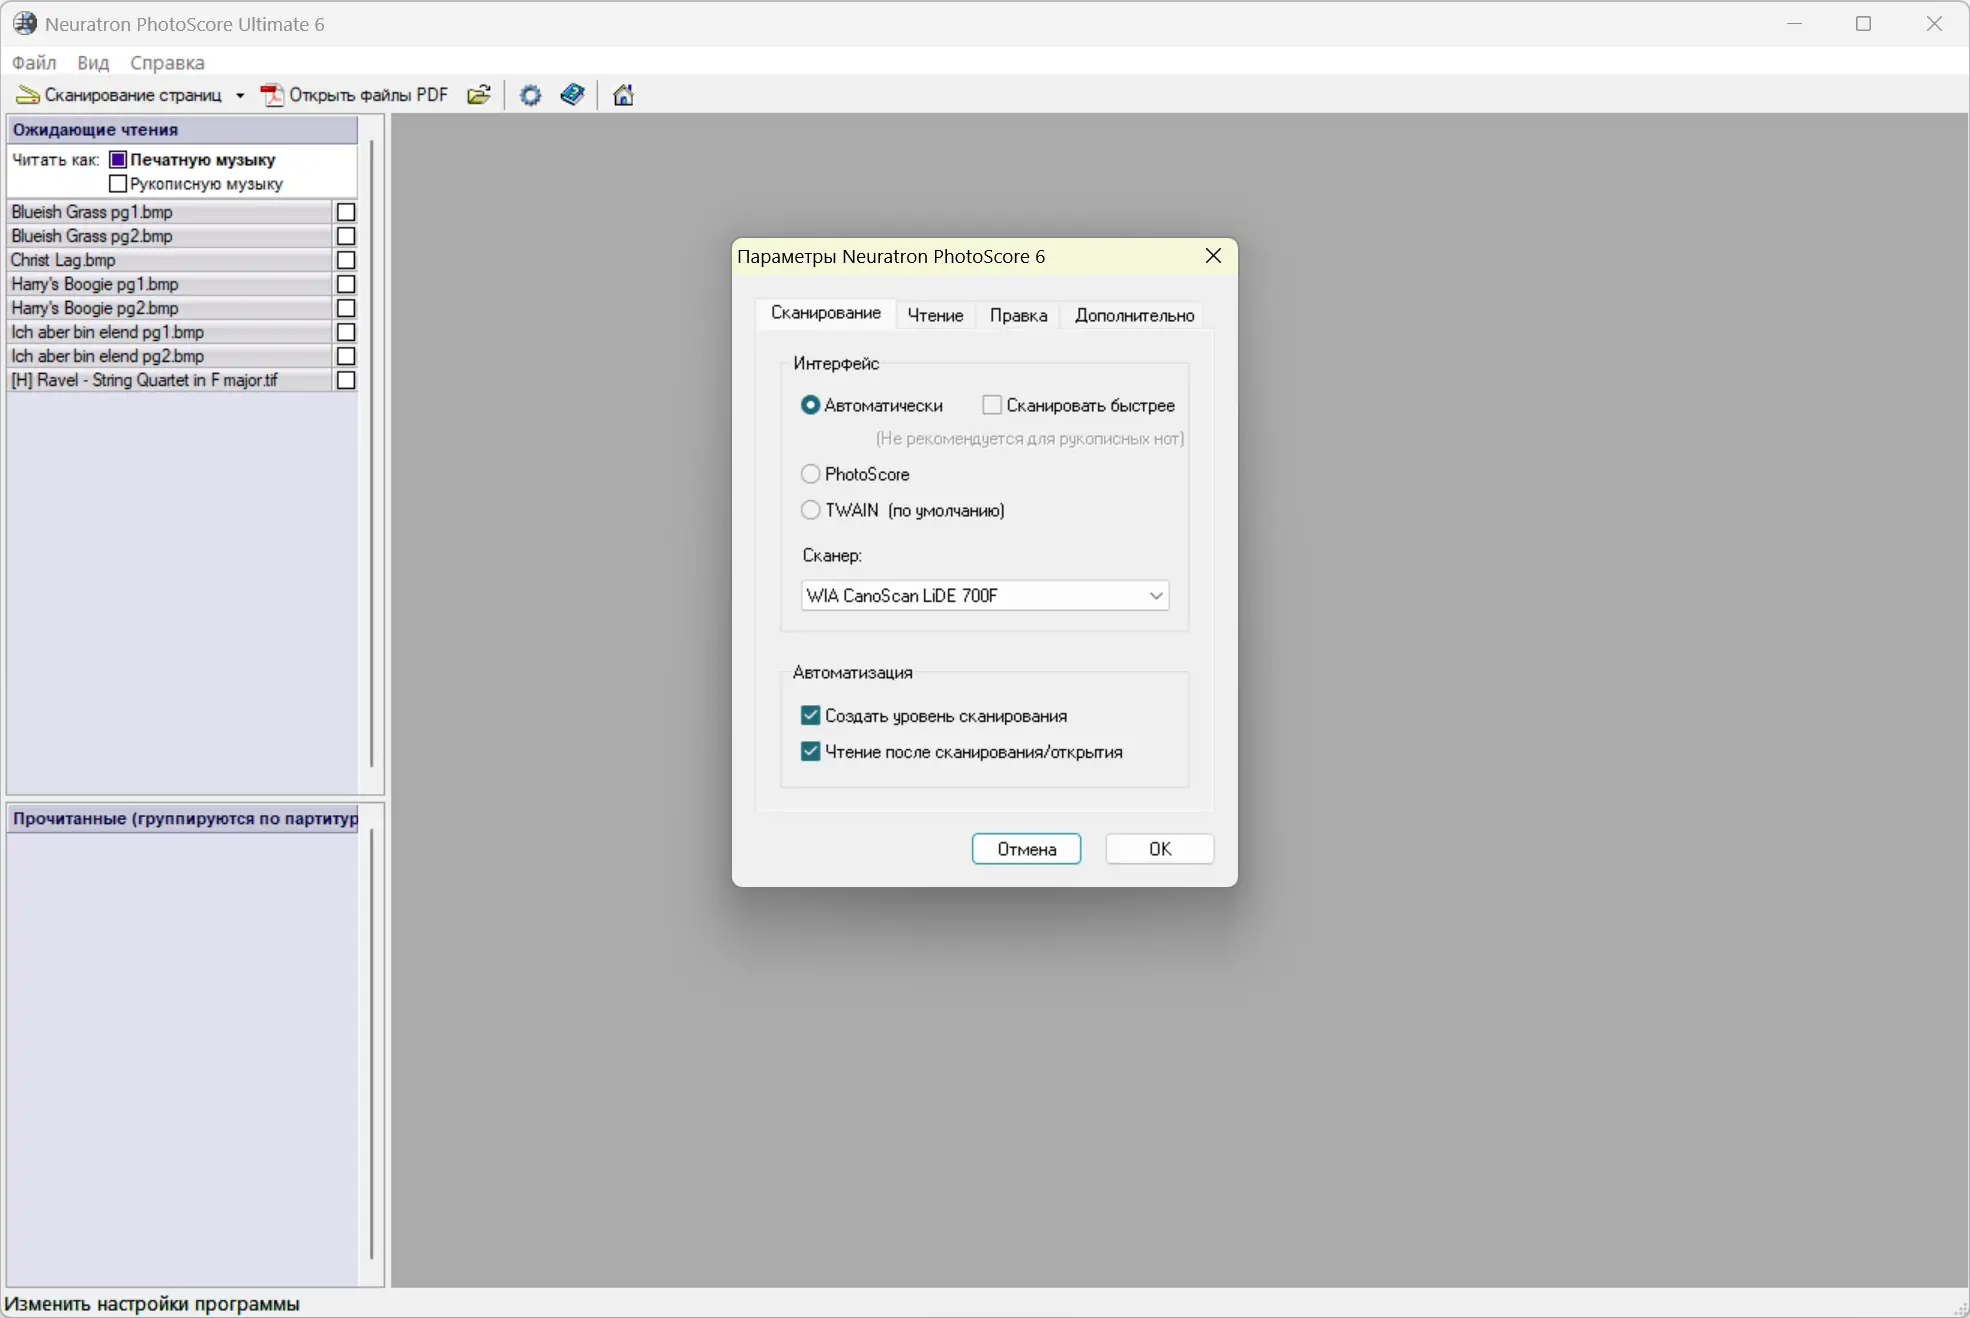Select the TWAIN interface radio button
1970x1318 pixels.
(811, 510)
